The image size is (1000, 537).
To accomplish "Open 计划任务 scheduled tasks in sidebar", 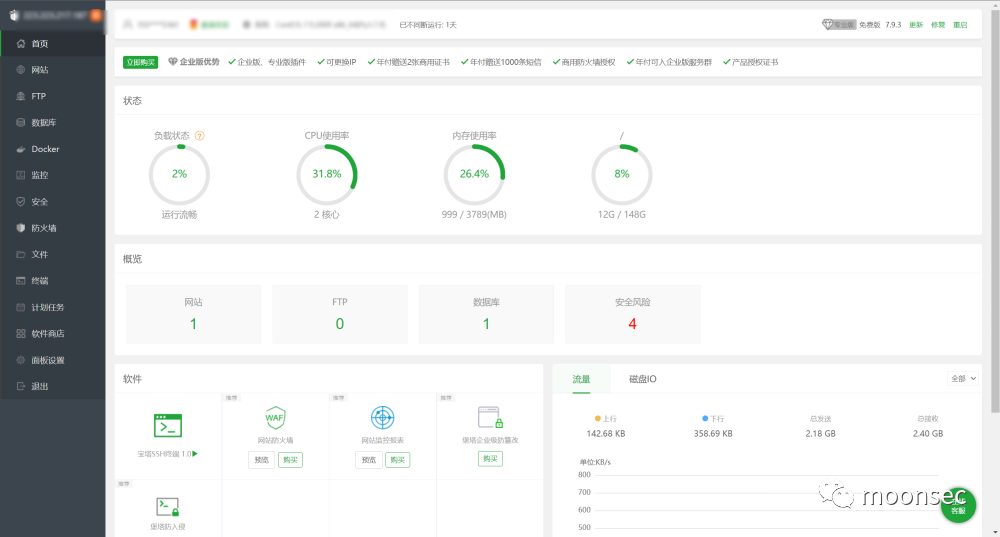I will tap(52, 307).
